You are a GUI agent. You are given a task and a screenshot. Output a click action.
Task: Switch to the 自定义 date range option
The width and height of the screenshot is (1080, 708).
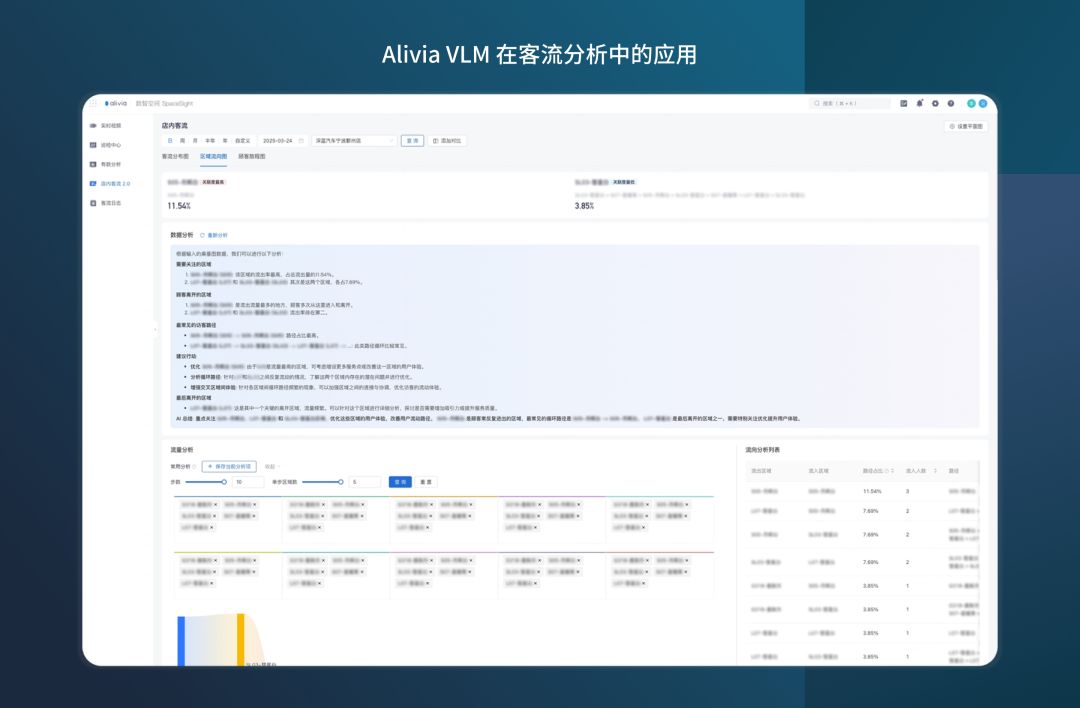pos(241,141)
